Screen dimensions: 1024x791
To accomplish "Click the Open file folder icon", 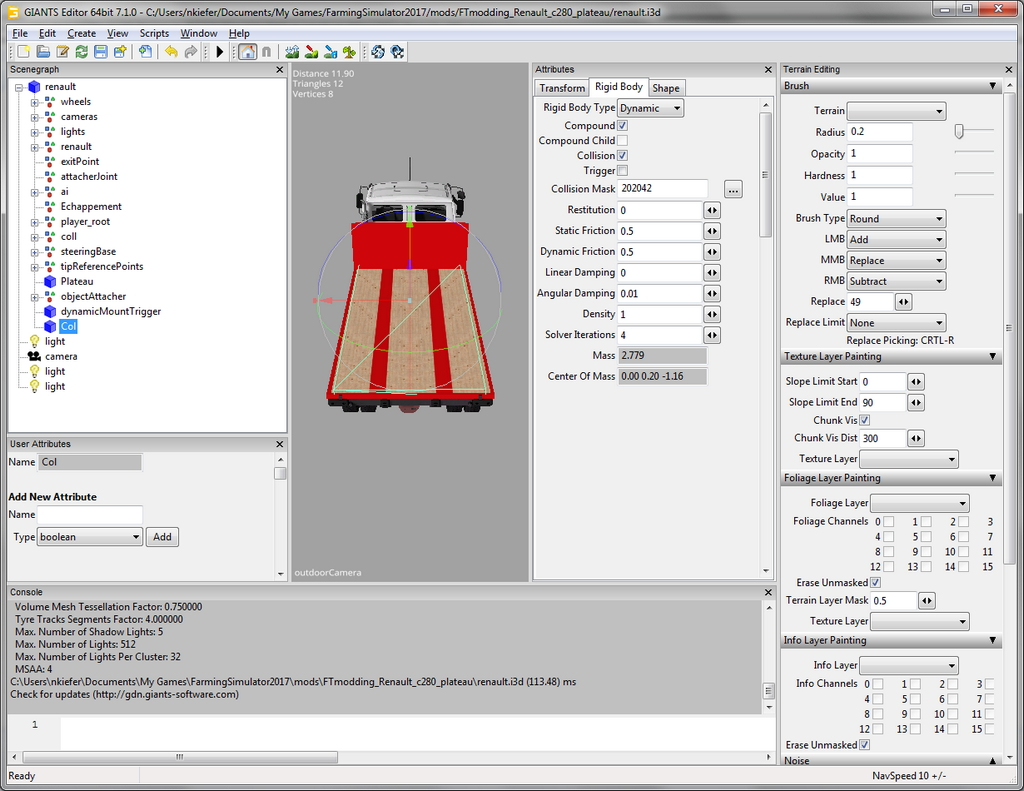I will [43, 52].
